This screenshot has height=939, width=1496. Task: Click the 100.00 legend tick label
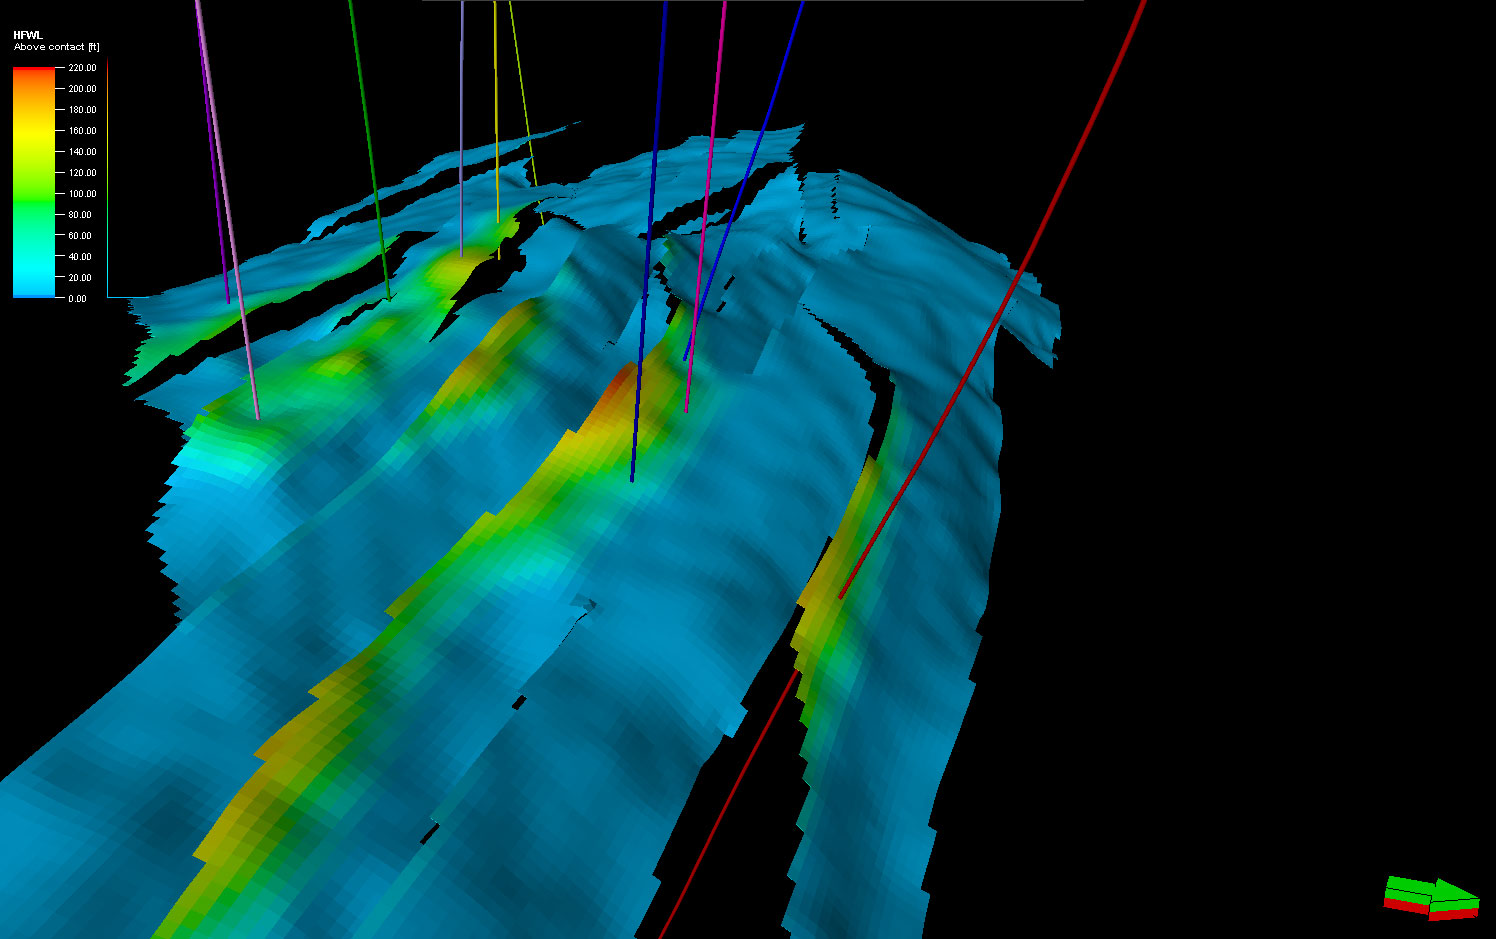point(82,194)
